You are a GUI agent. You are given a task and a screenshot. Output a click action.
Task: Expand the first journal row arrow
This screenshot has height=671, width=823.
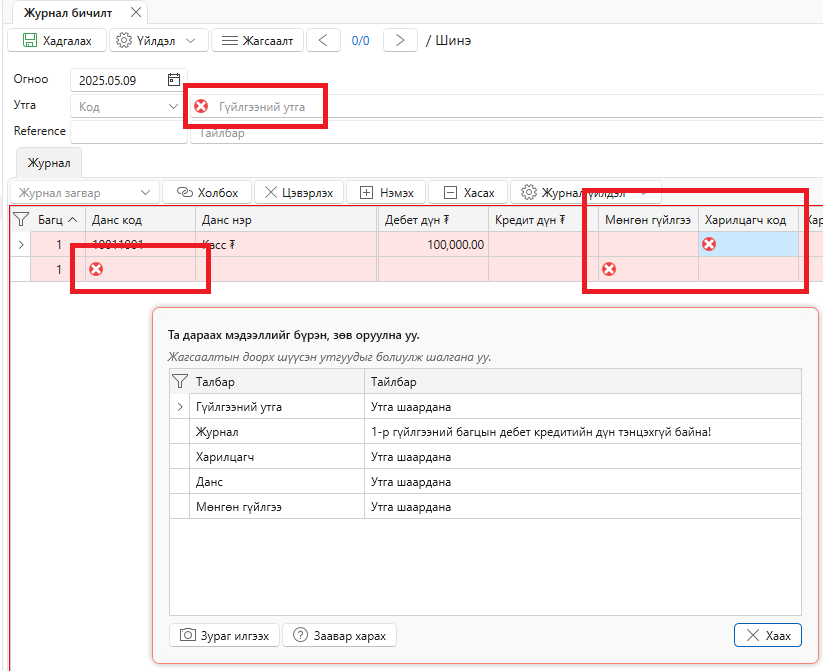click(x=21, y=245)
